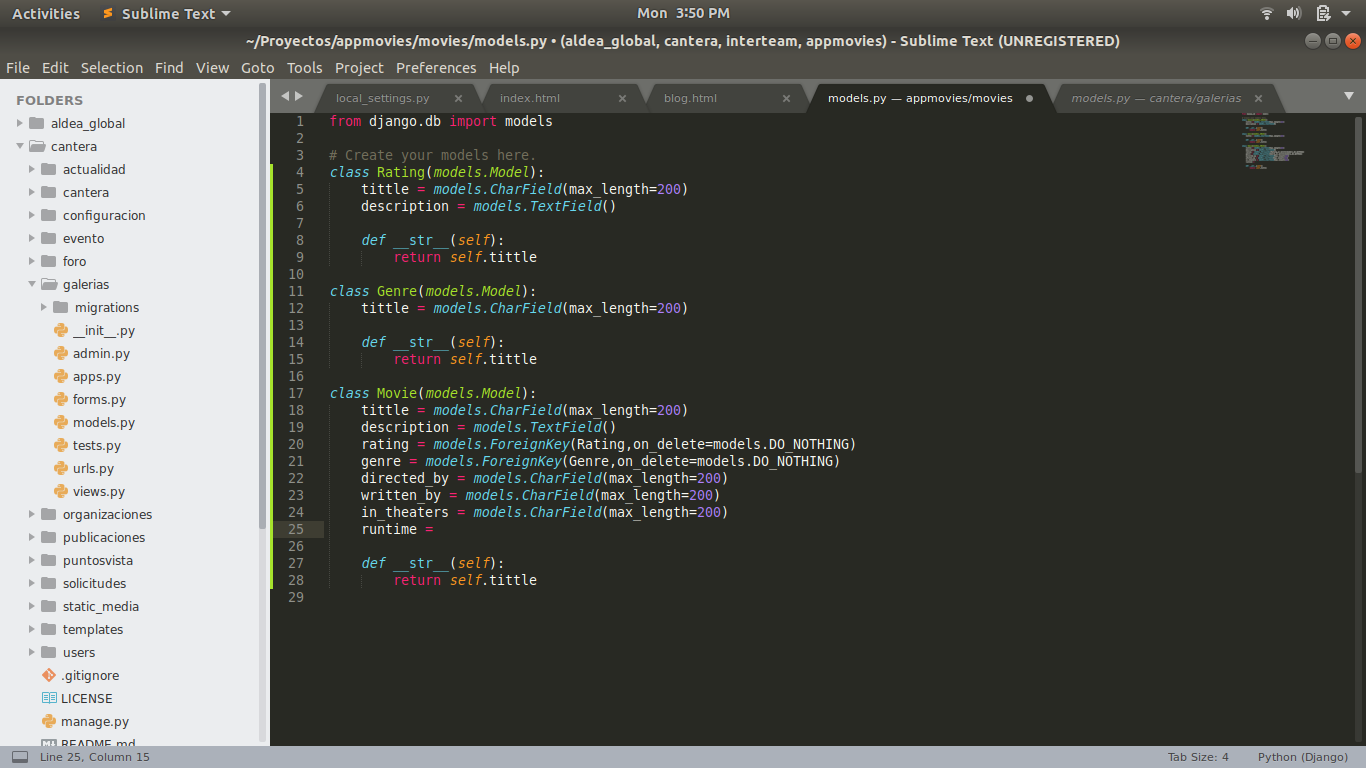Expand the organizaciones folder
This screenshot has width=1366, height=768.
[x=31, y=515]
